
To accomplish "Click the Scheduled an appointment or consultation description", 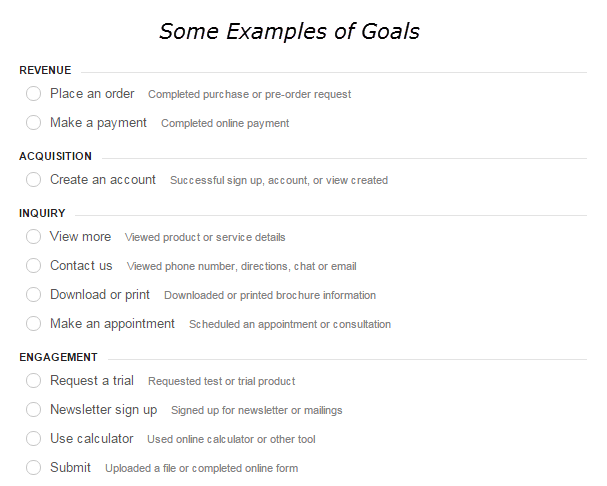I will coord(290,325).
